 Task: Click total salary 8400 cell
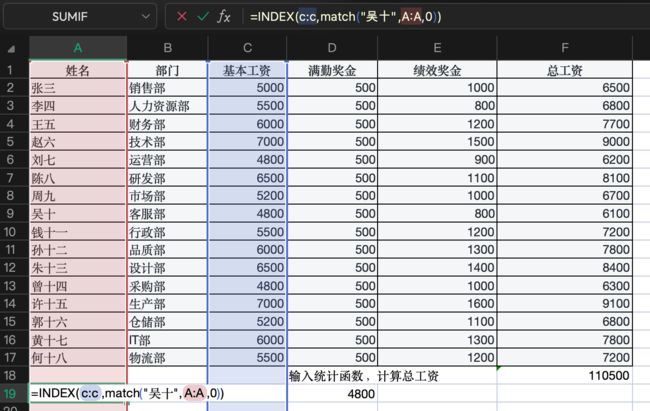click(565, 268)
